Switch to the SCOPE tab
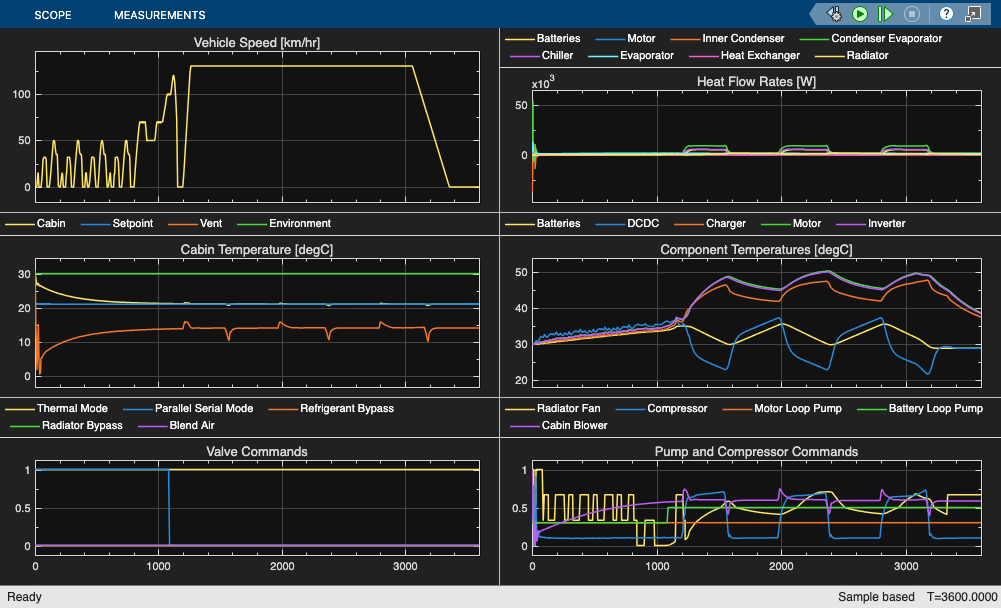This screenshot has height=608, width=1001. click(53, 15)
